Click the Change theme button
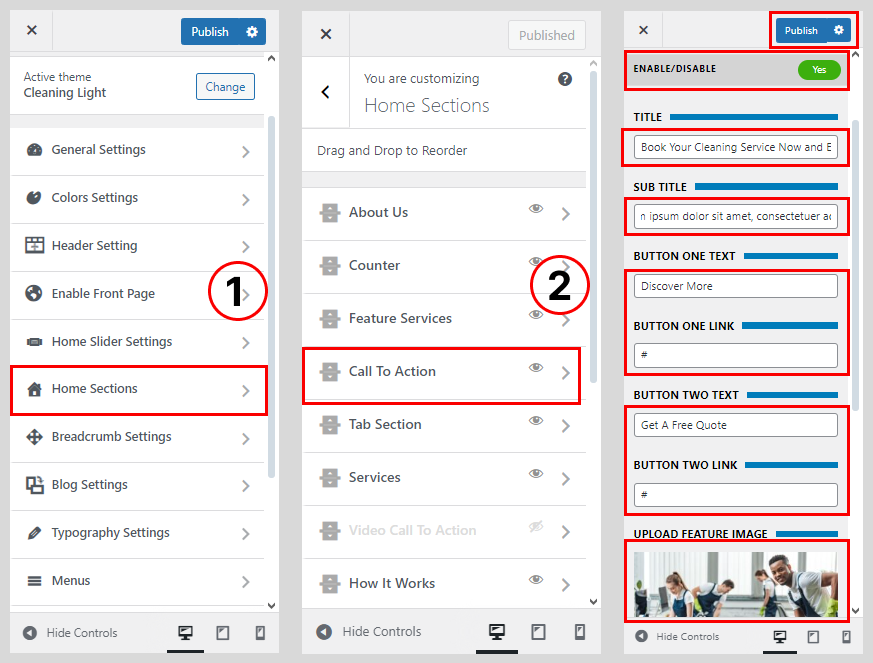Viewport: 873px width, 663px height. [x=225, y=87]
